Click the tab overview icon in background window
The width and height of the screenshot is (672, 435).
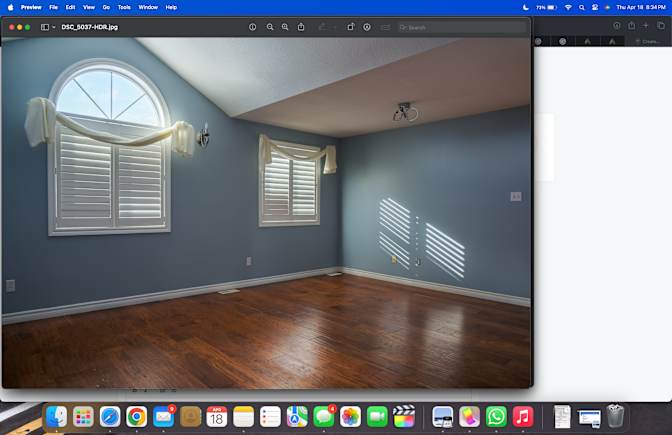tap(661, 26)
